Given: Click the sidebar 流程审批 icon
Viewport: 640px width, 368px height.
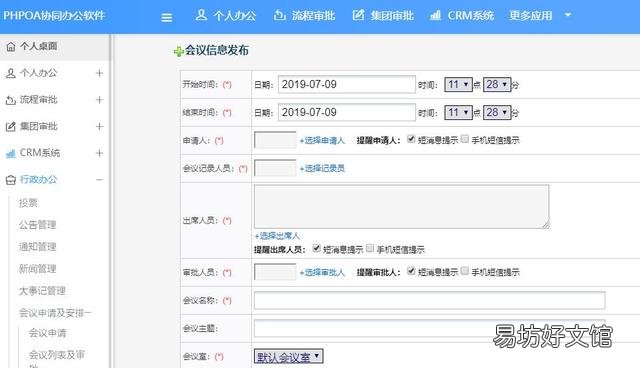Looking at the screenshot, I should [x=11, y=100].
